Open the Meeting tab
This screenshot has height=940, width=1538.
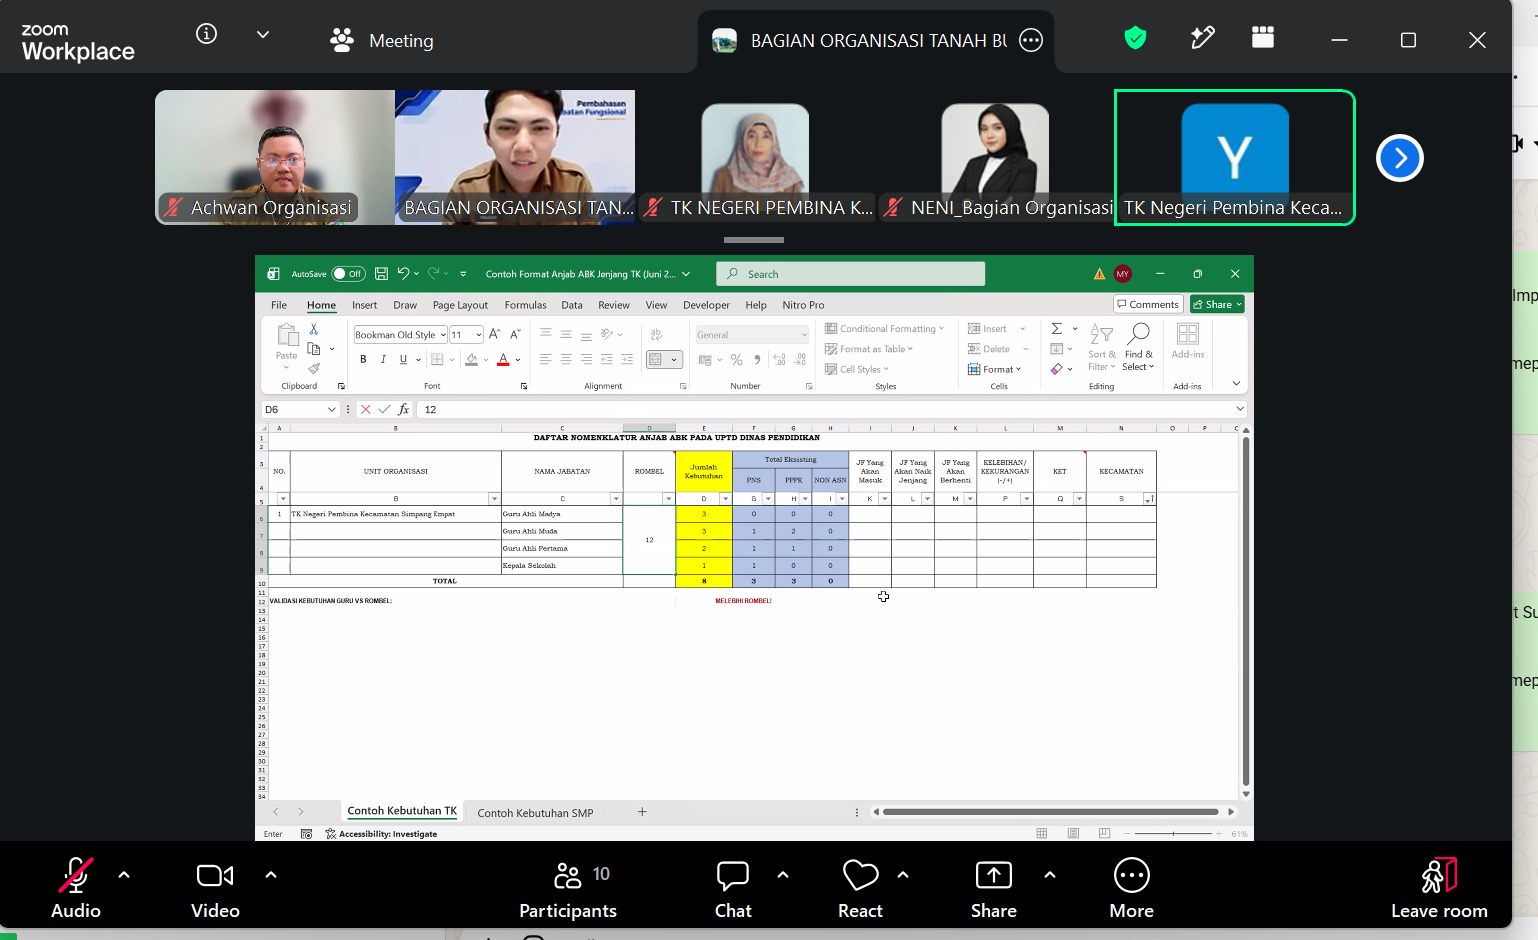pyautogui.click(x=382, y=40)
